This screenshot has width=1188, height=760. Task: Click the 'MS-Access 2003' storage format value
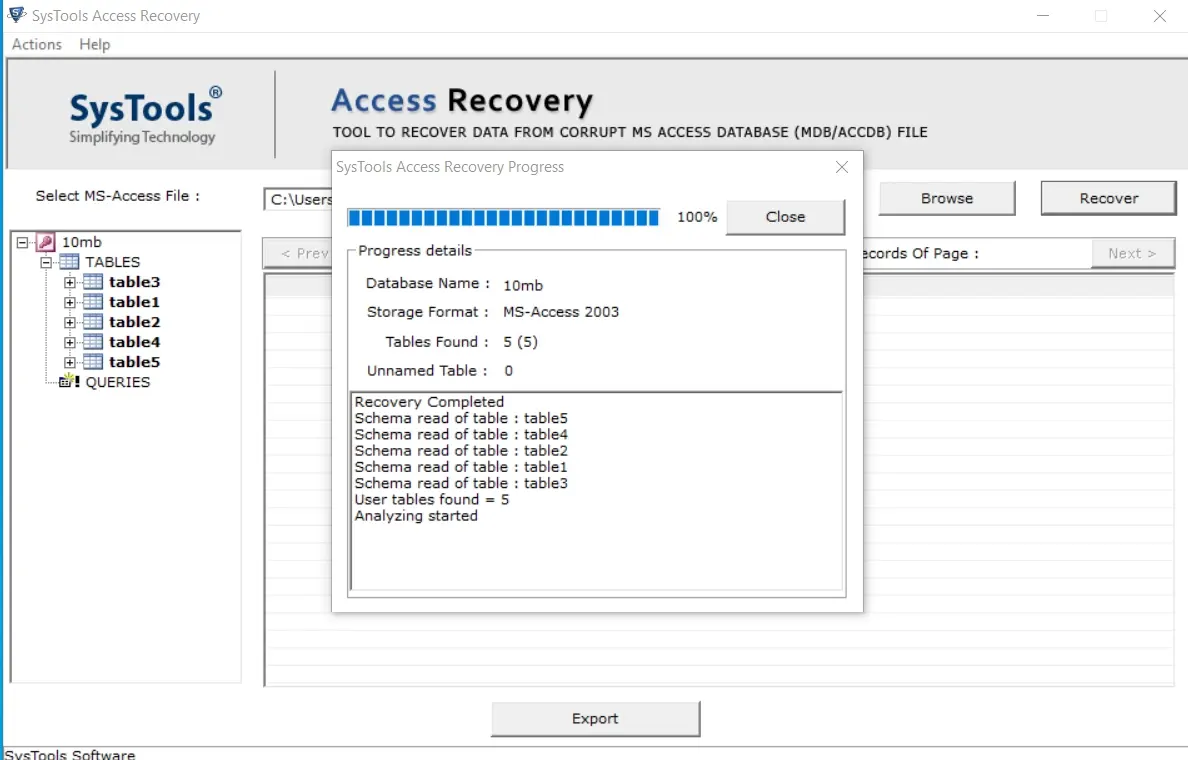[561, 312]
